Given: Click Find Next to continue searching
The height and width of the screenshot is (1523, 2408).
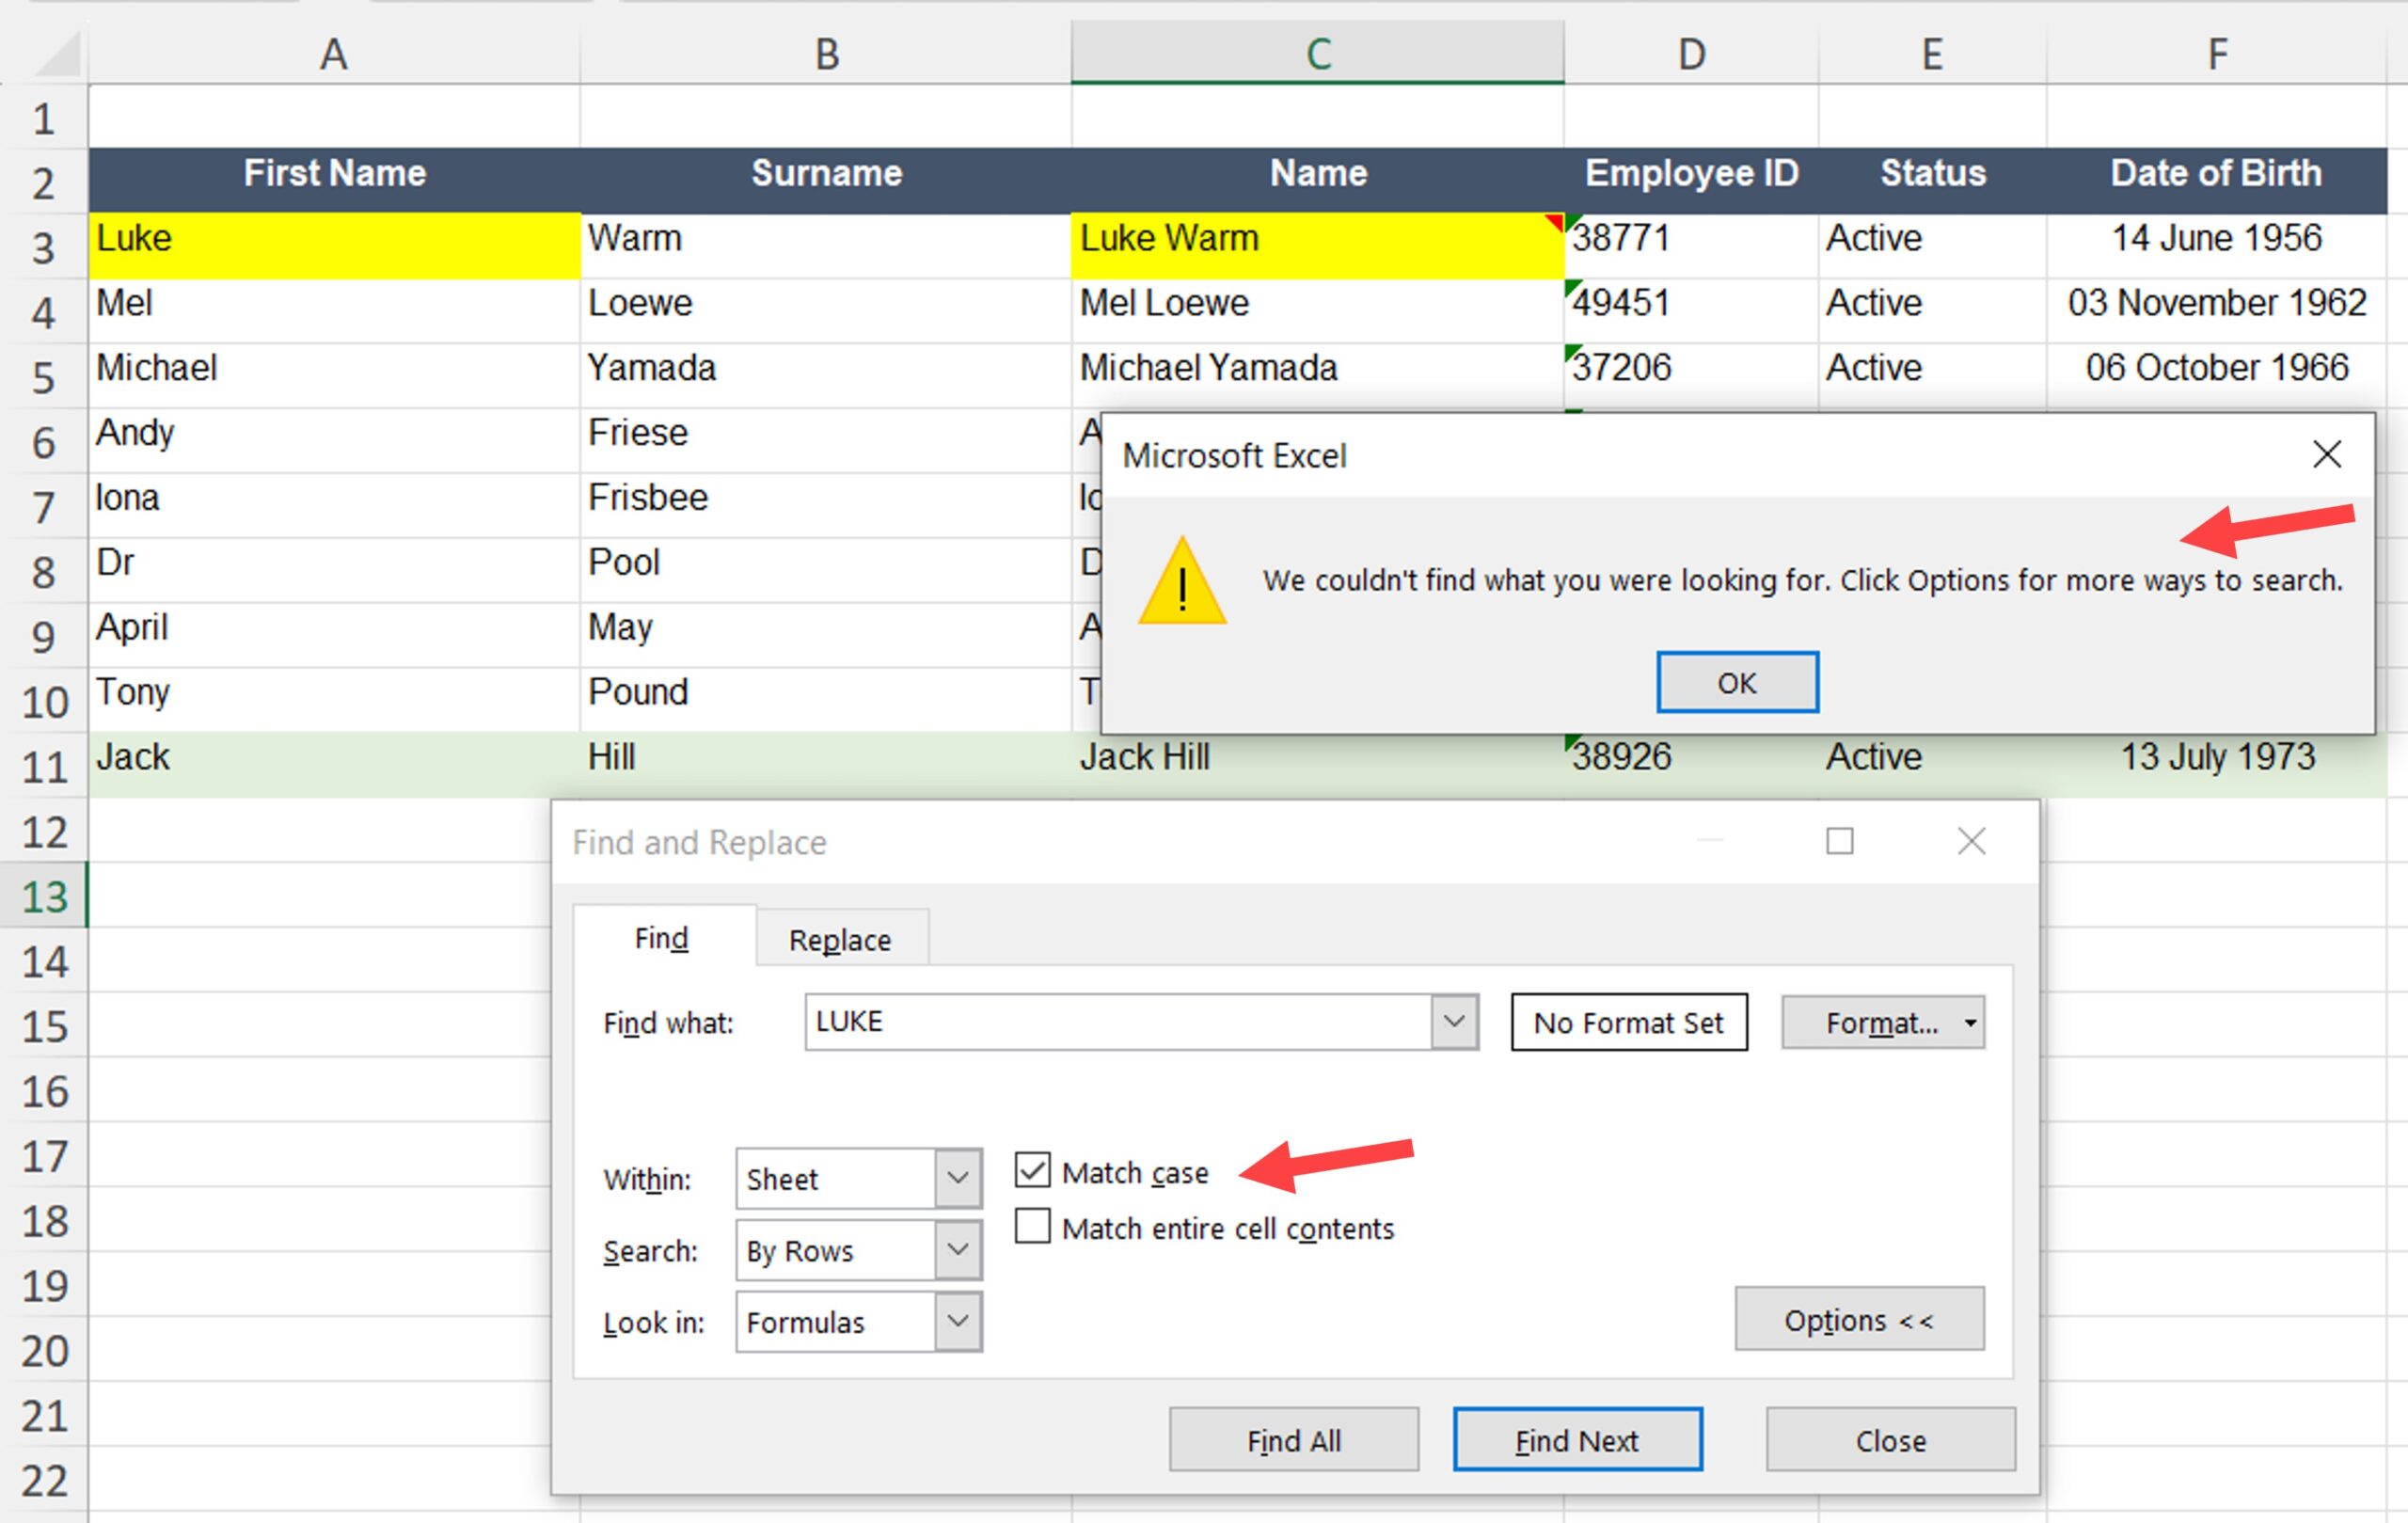Looking at the screenshot, I should [1576, 1440].
